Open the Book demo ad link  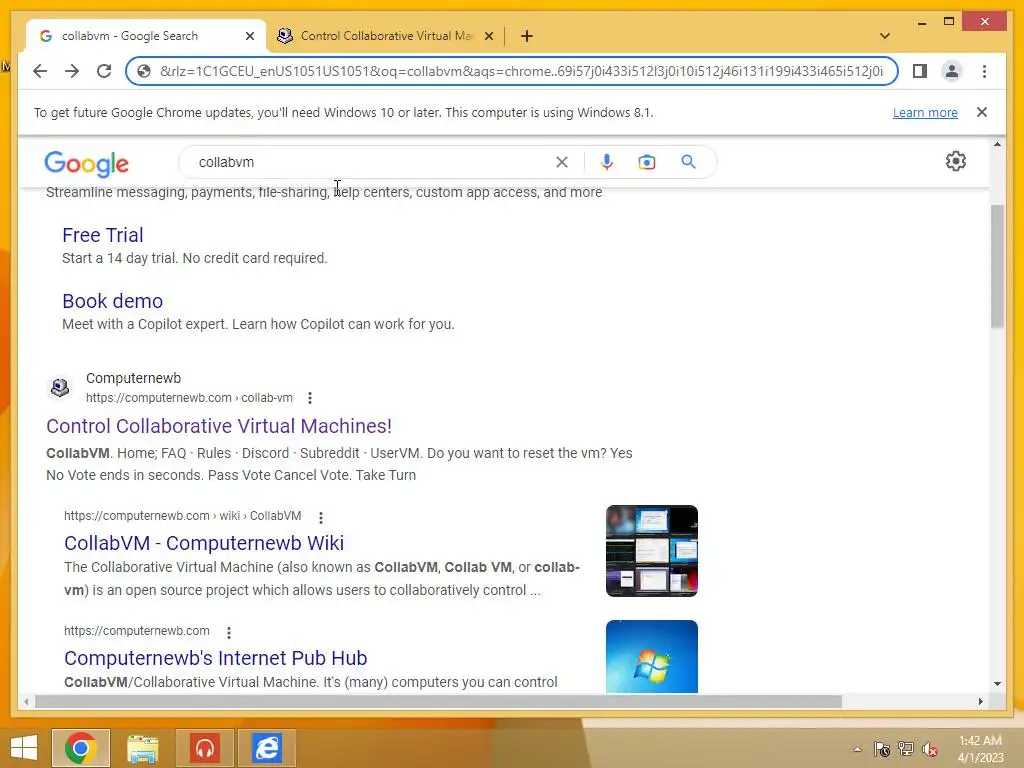click(x=112, y=301)
